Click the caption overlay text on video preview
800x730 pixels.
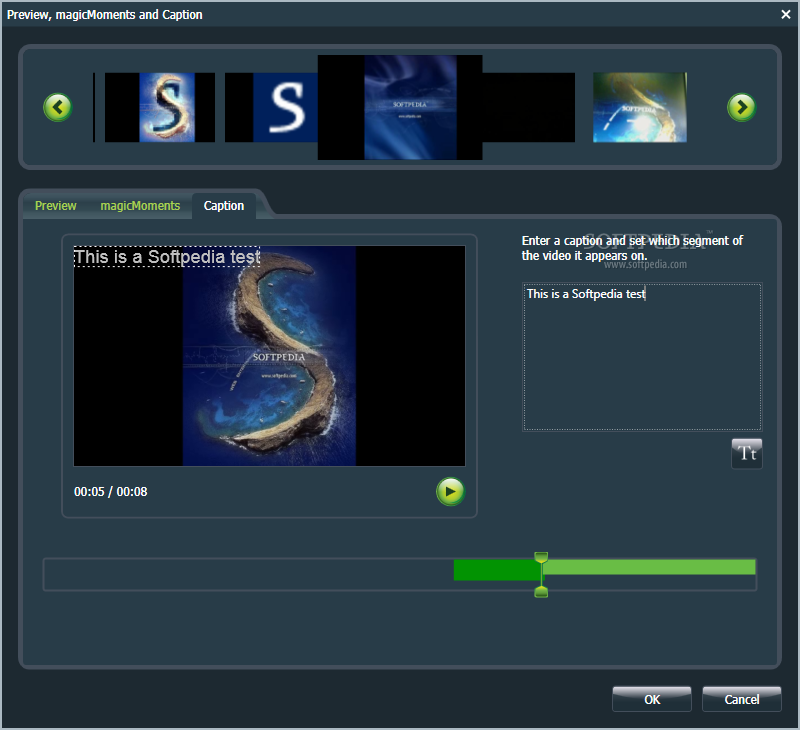click(x=167, y=257)
